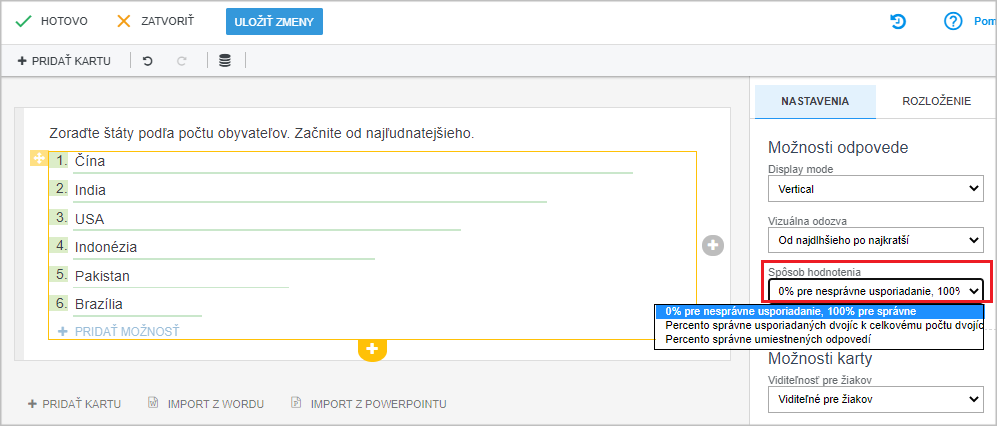Switch to the Rozloženie tab
Screen dimensions: 997x426
point(936,101)
